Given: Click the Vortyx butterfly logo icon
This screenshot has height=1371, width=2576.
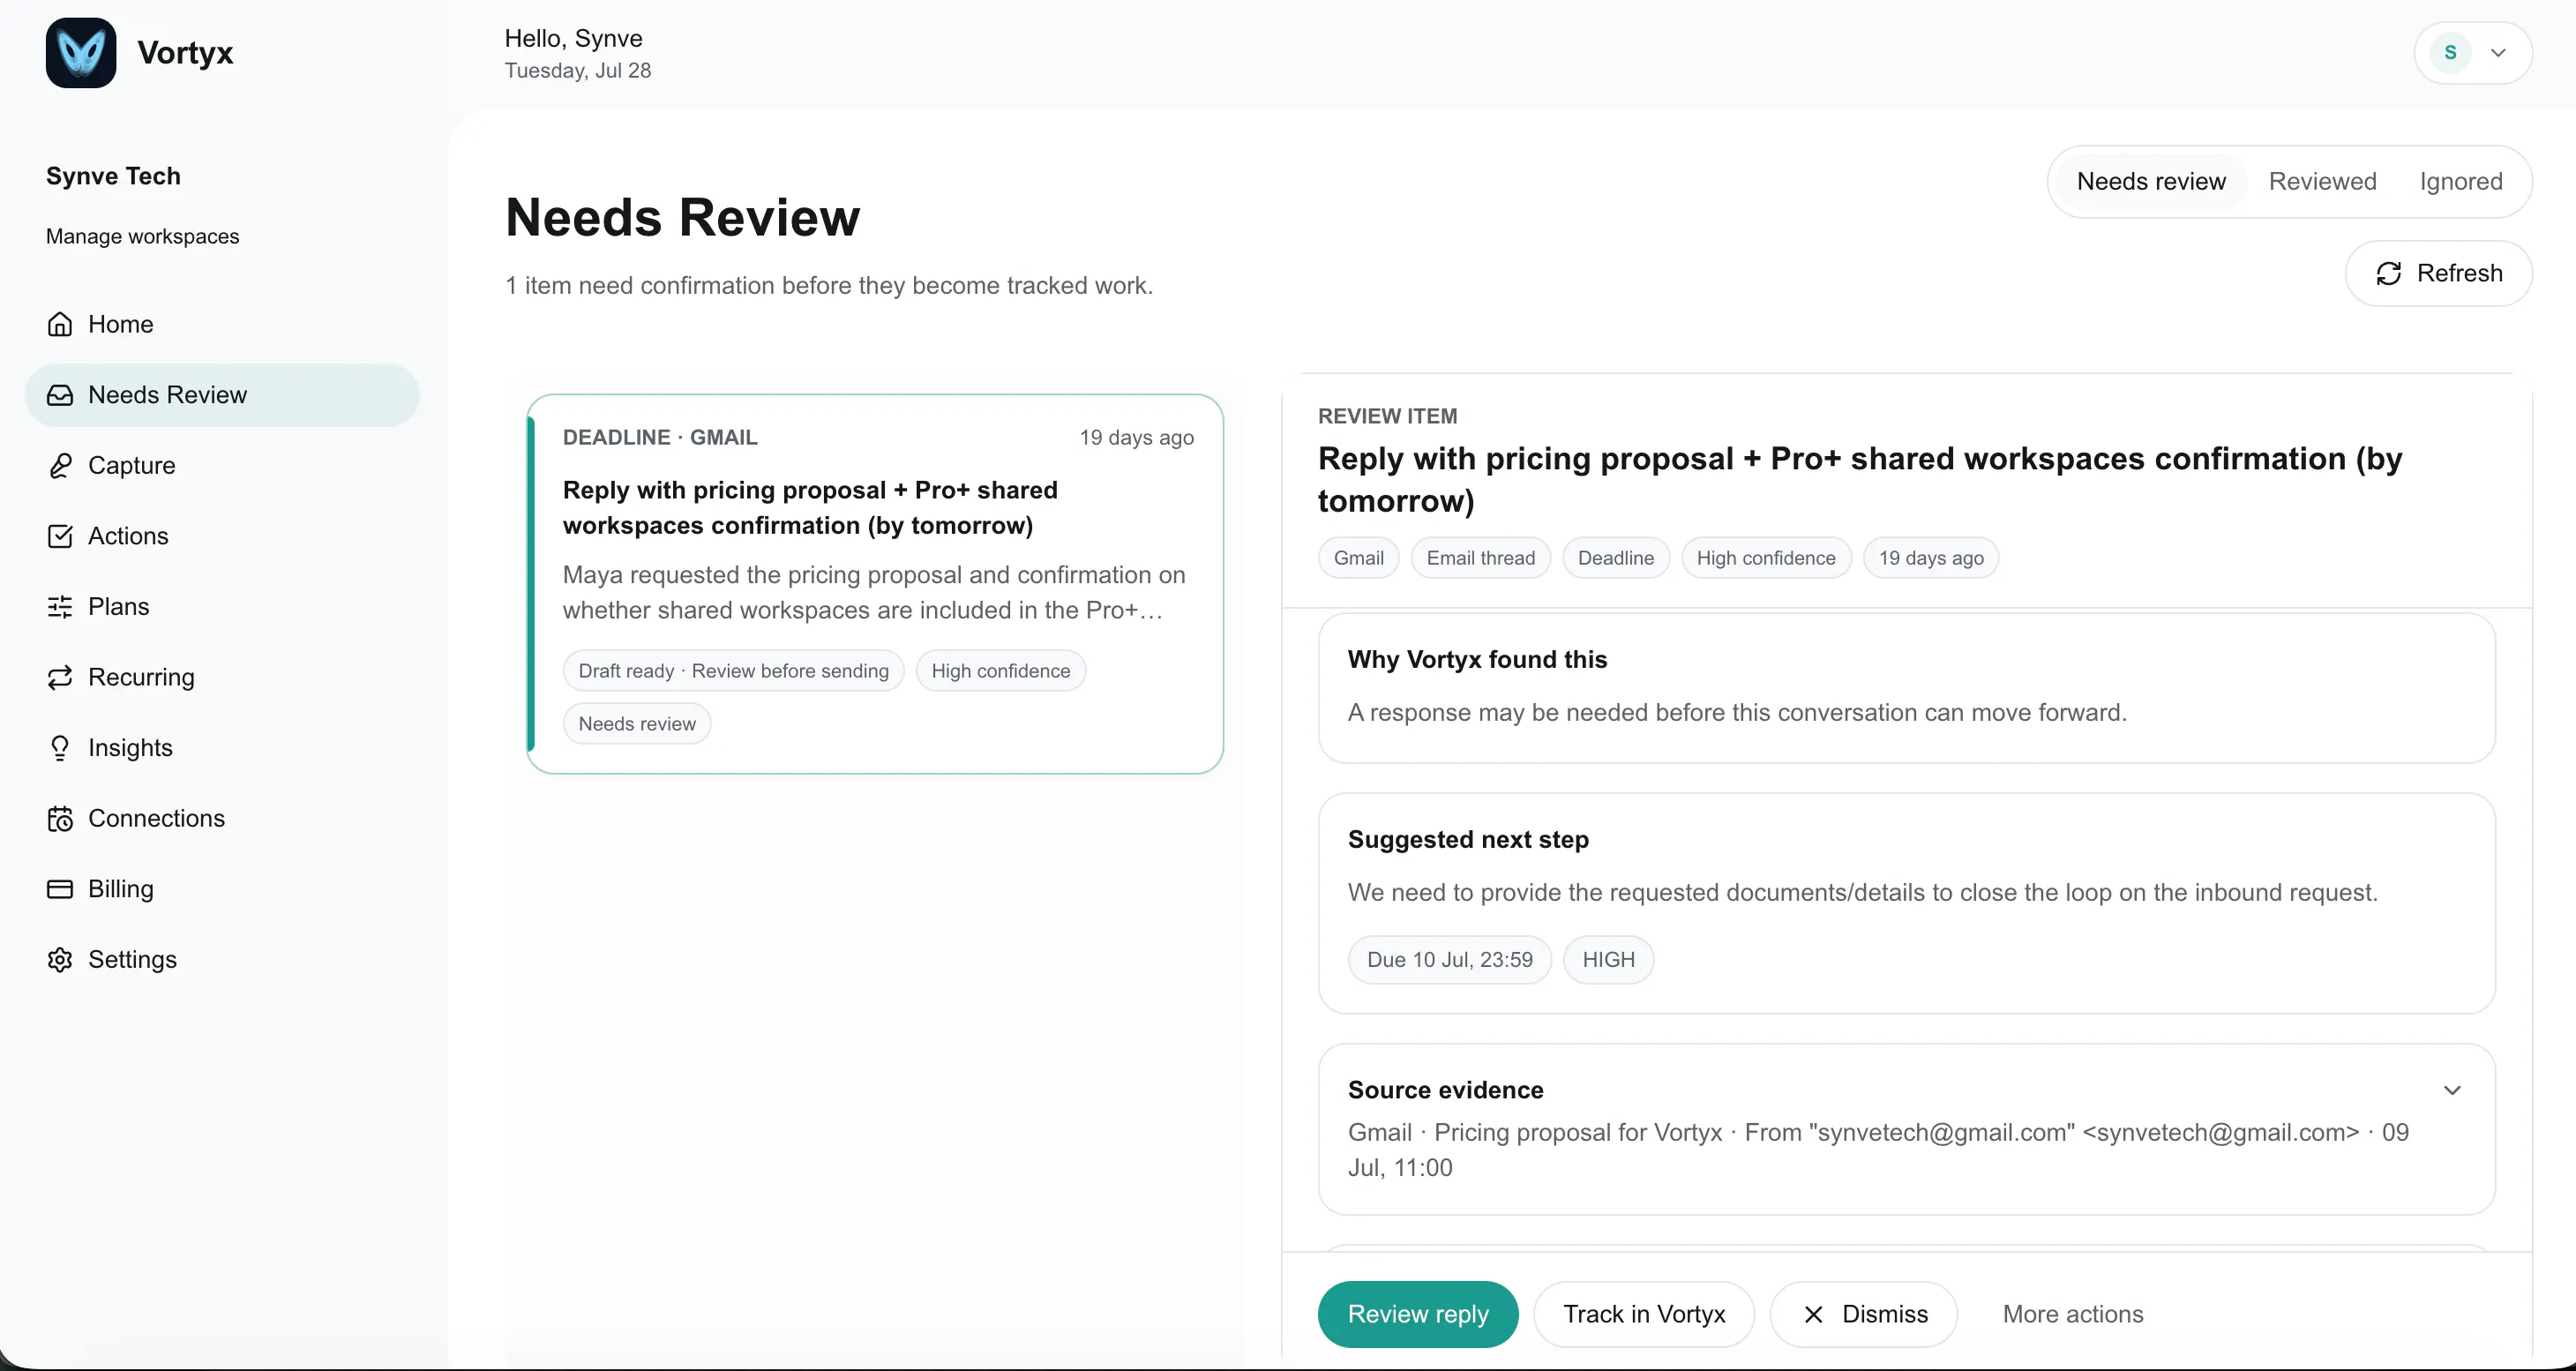Looking at the screenshot, I should [80, 53].
